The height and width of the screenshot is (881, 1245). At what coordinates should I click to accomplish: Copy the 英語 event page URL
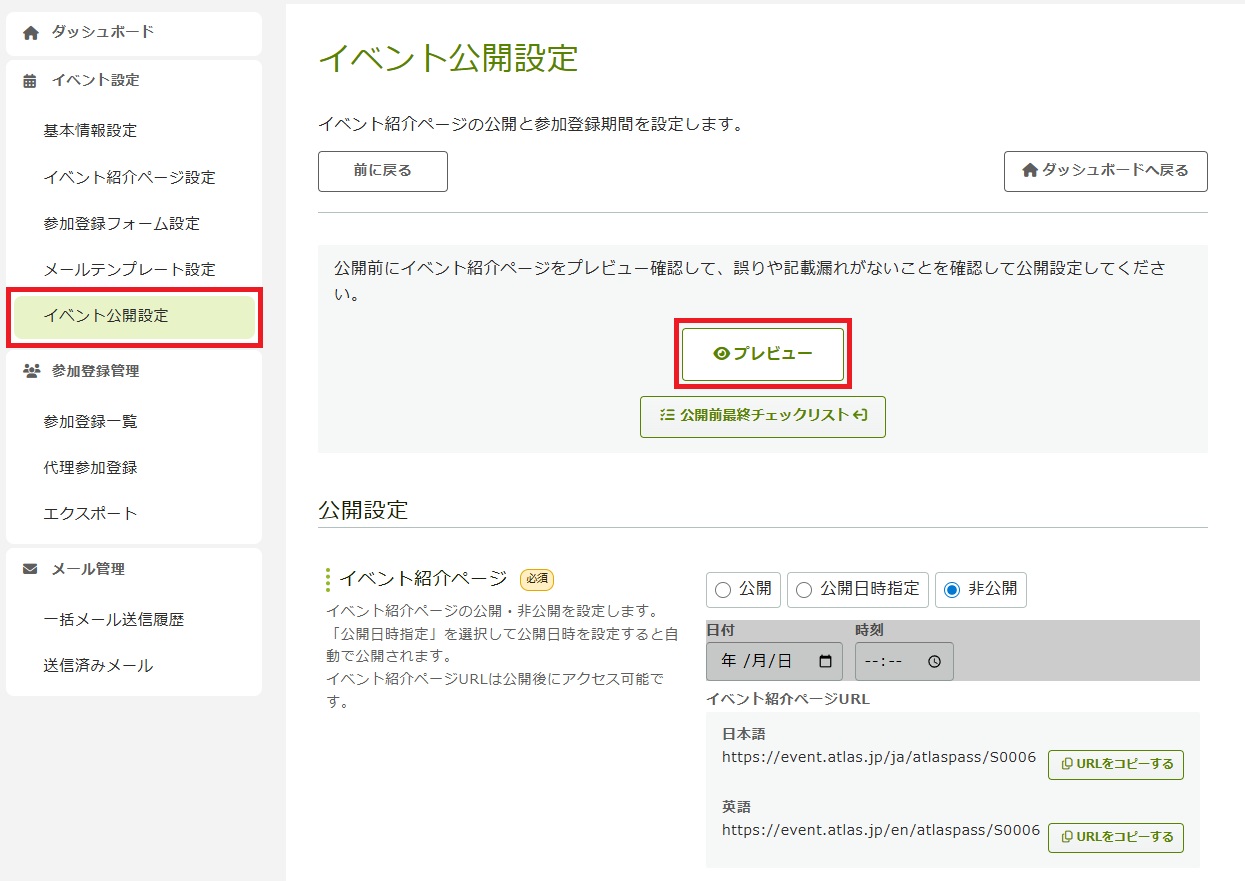tap(1115, 837)
